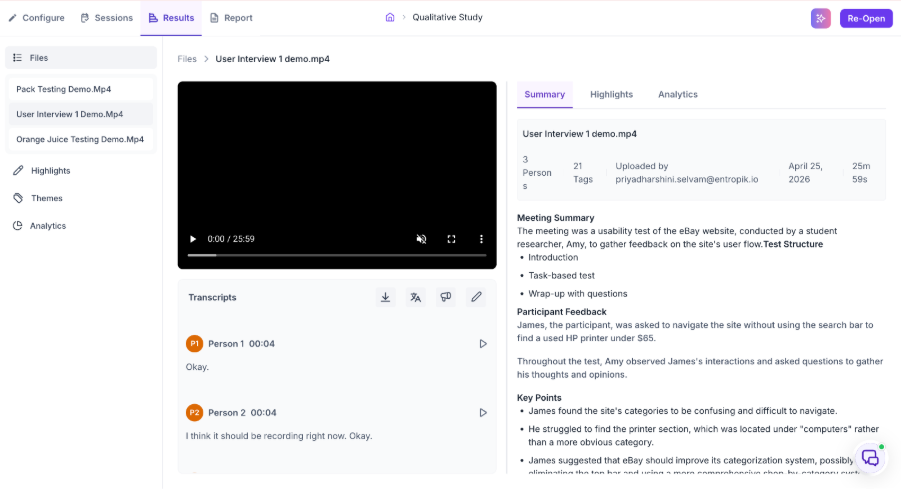Viewport: 901px width, 489px height.
Task: Open video more options menu
Action: pos(481,239)
